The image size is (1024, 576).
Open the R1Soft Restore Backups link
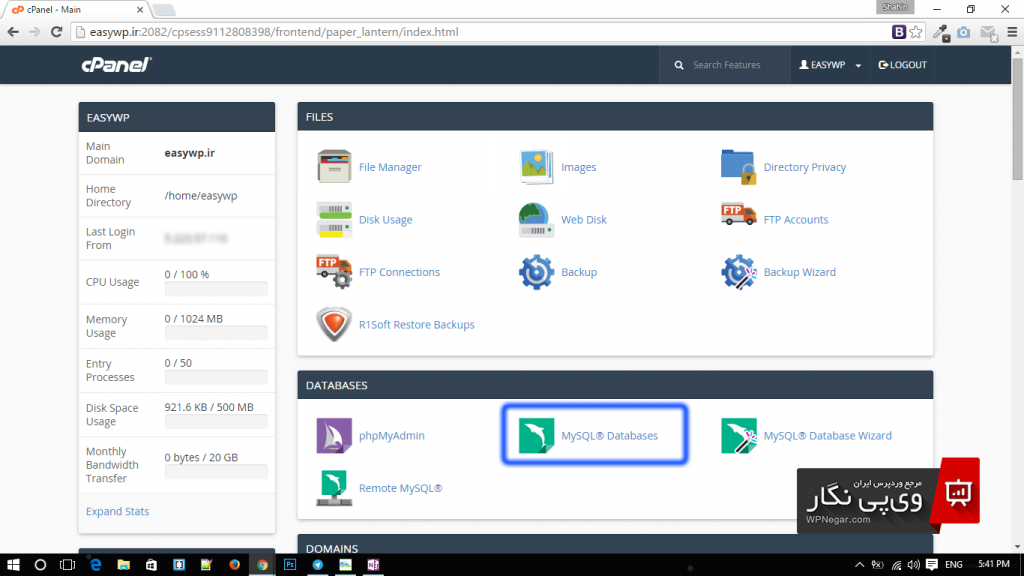[417, 325]
